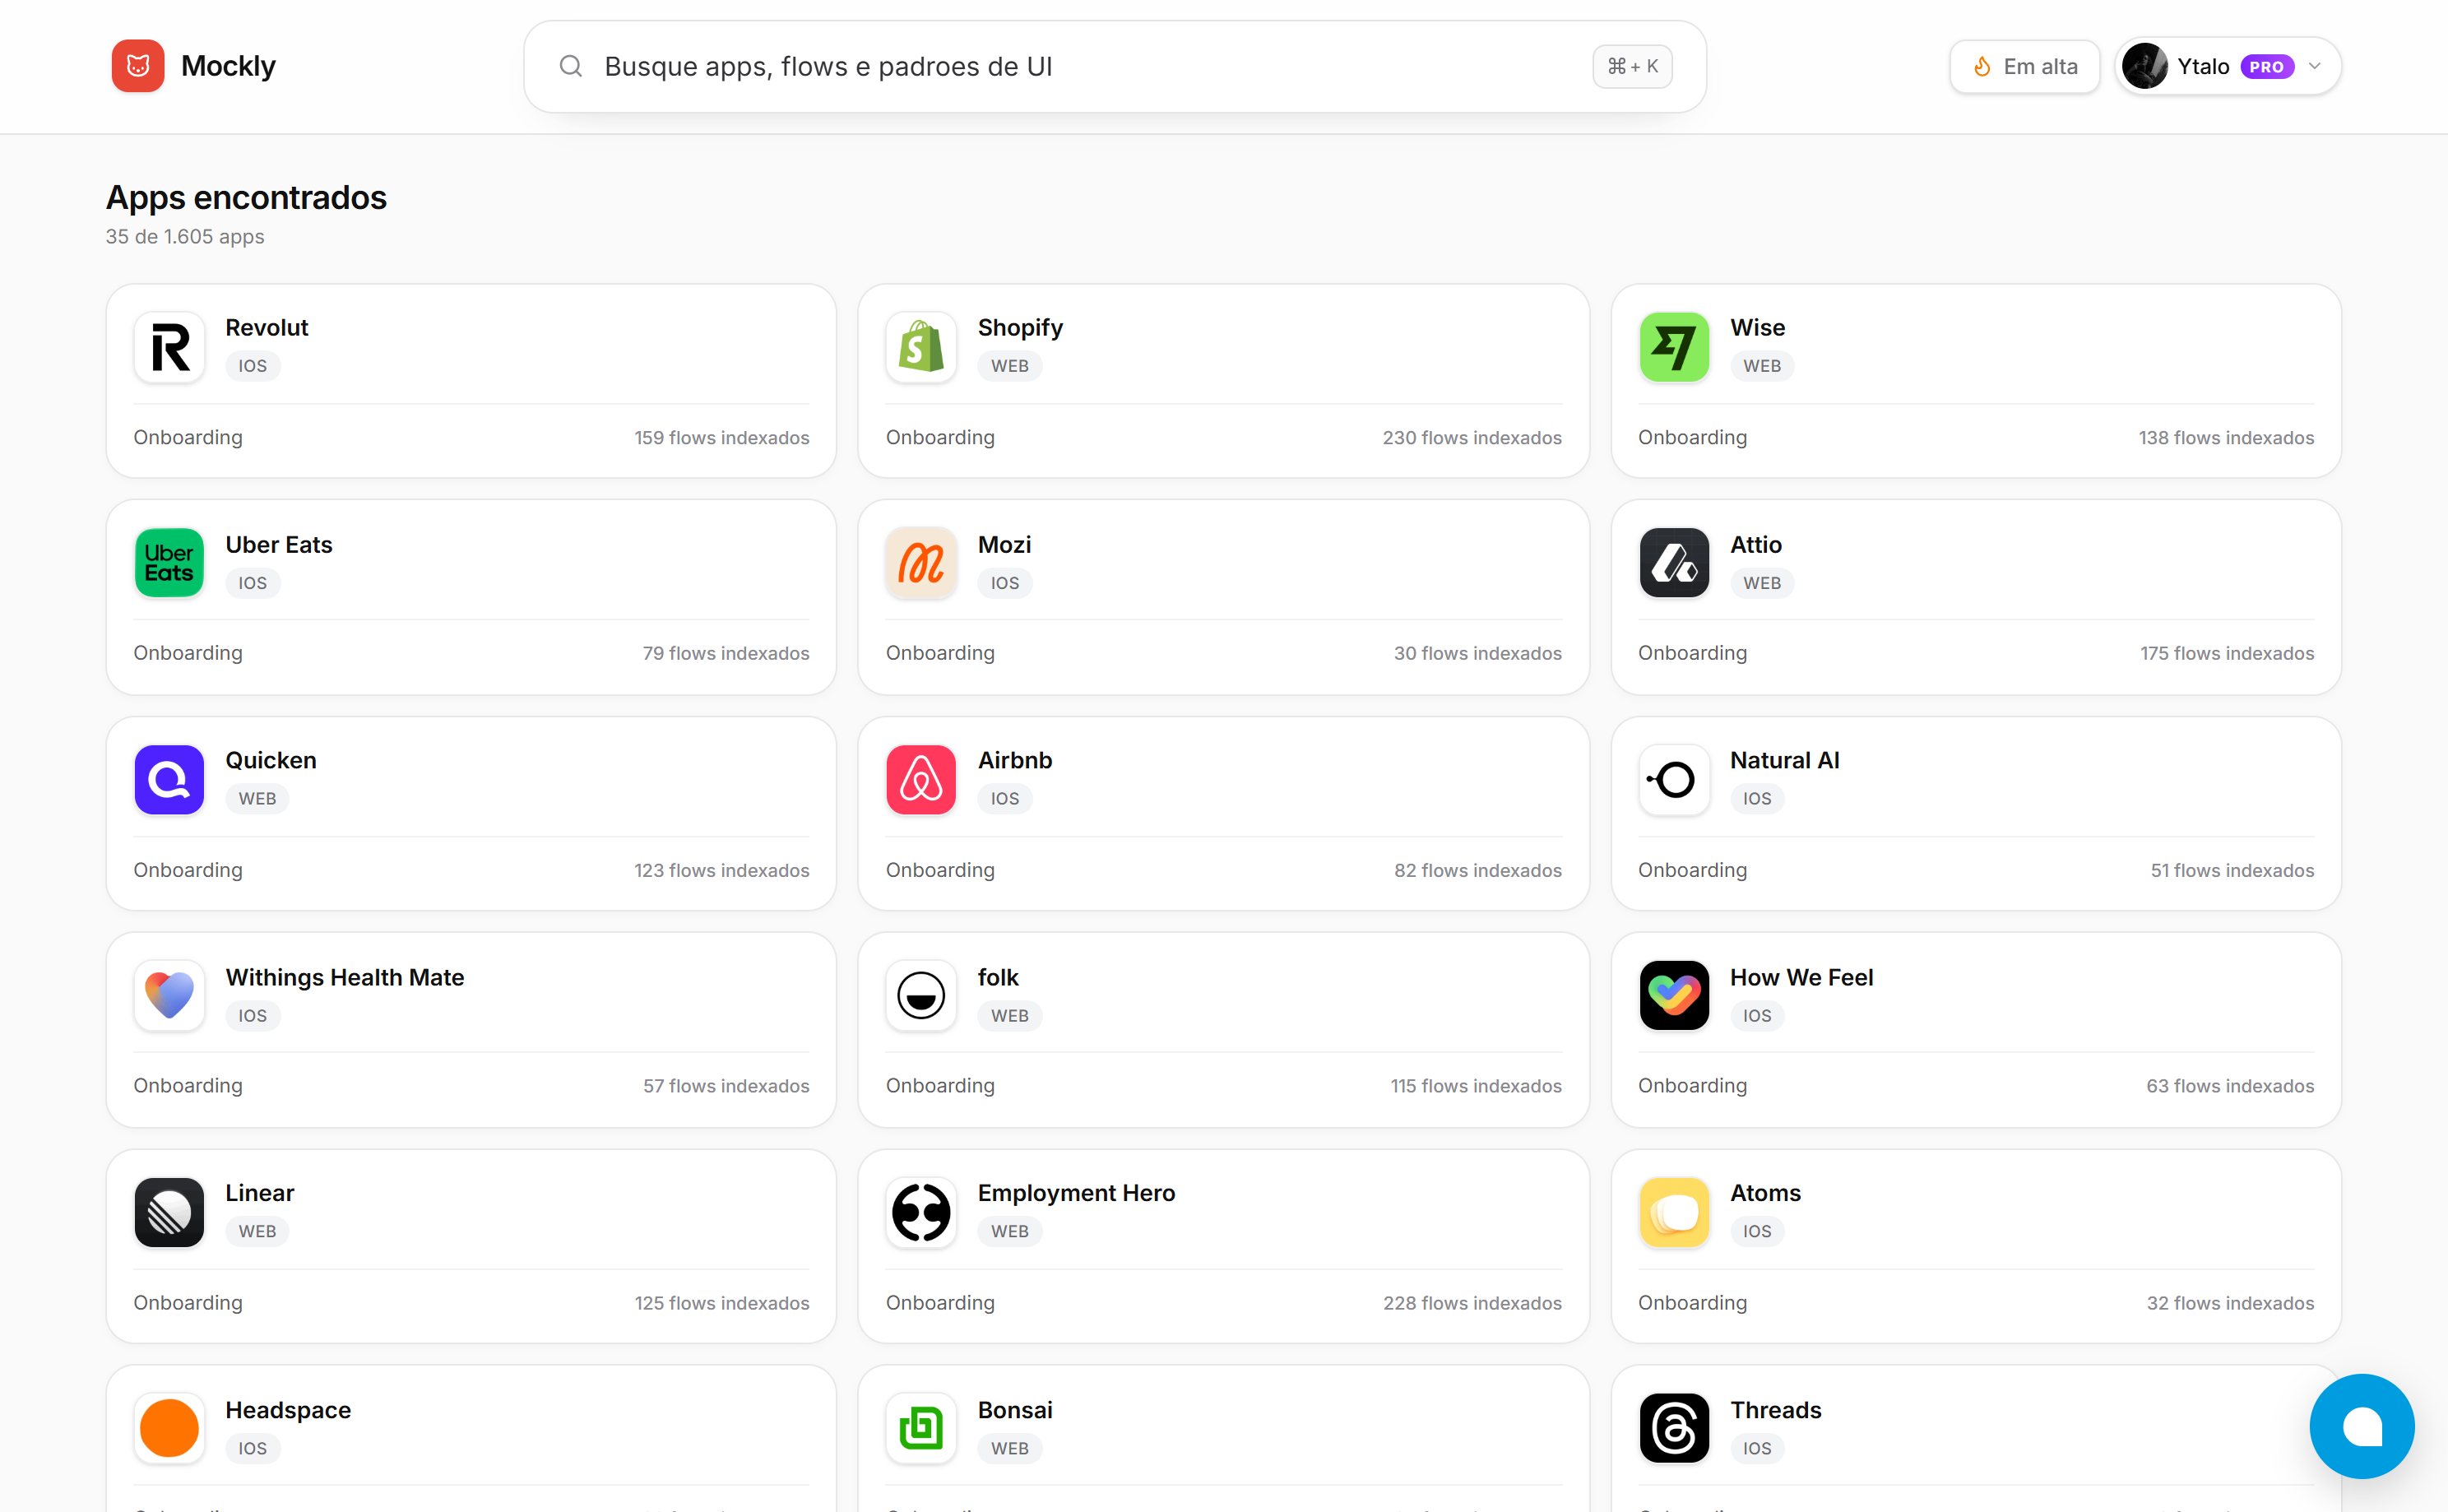2448x1512 pixels.
Task: Click the How We Feel heart icon
Action: [1673, 995]
